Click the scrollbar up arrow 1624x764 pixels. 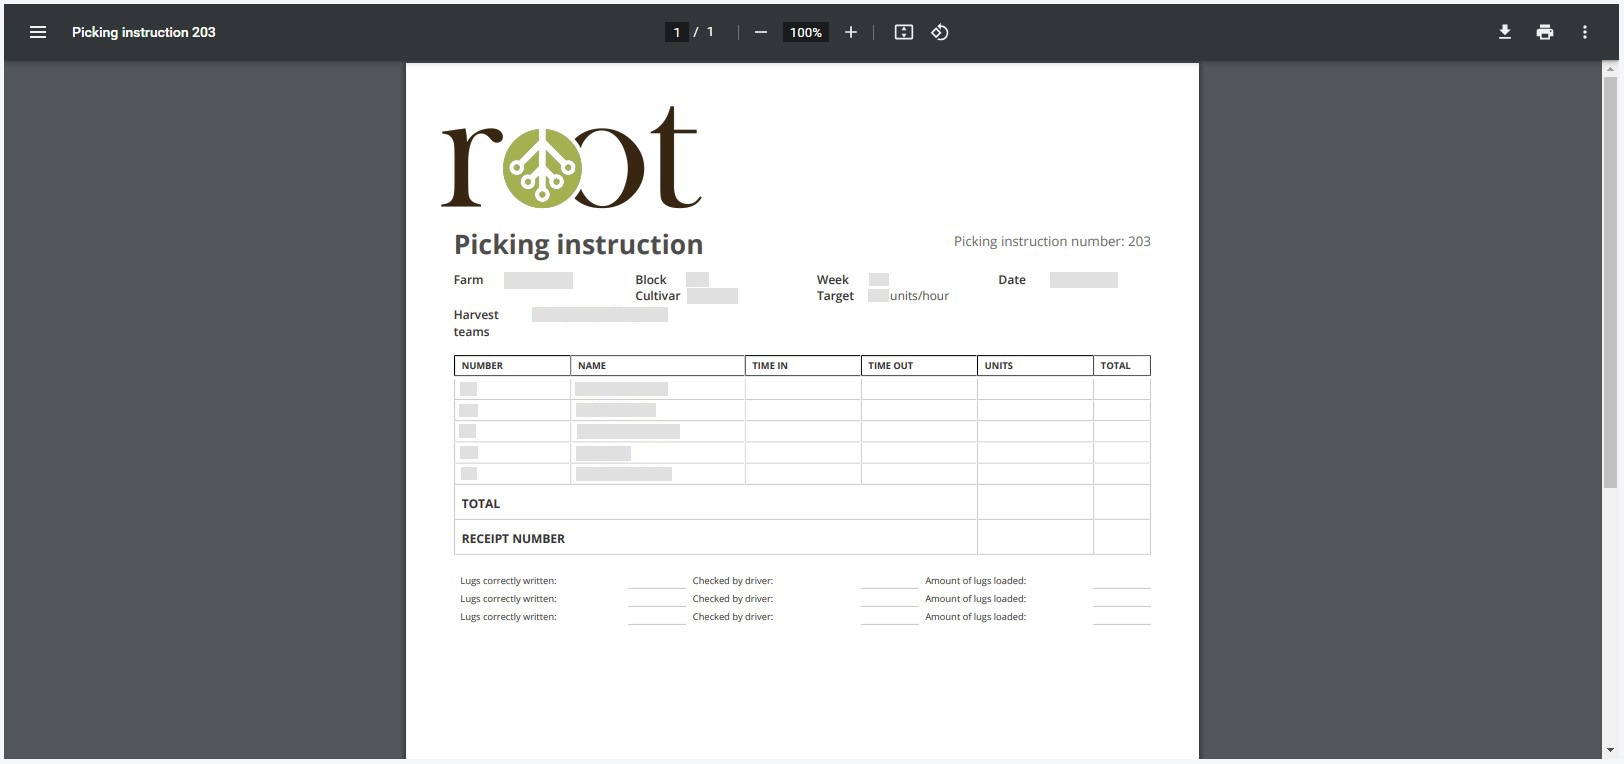(x=1610, y=69)
